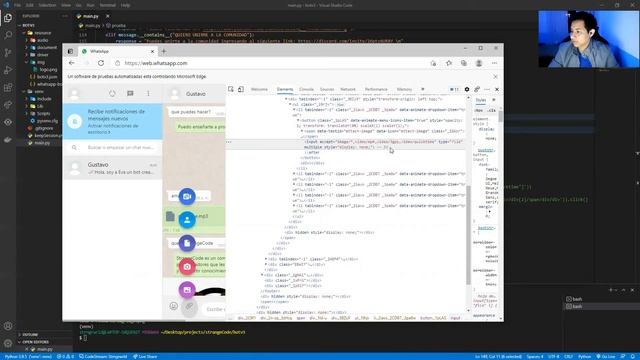Open the .gitignore file in Explorer

pos(44,128)
